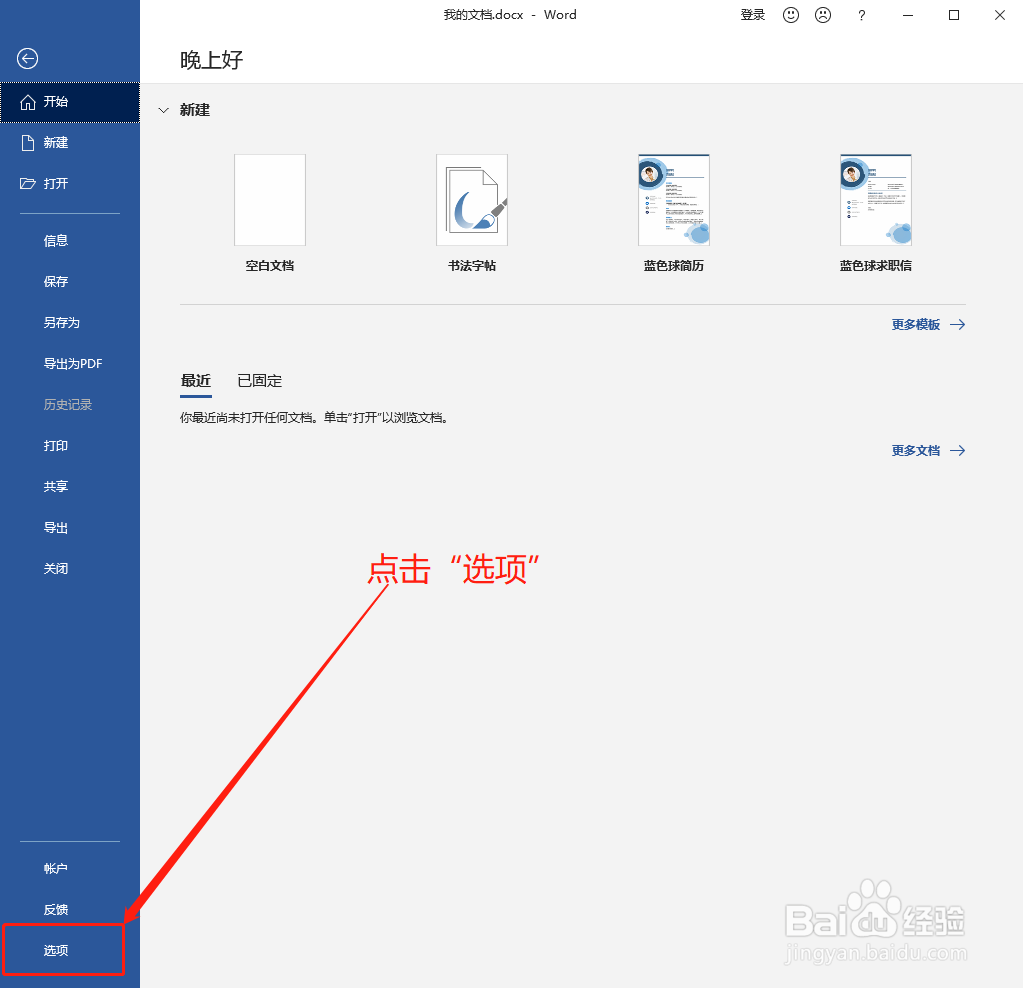Click the back arrow circle icon
This screenshot has width=1023, height=988.
coord(27,59)
